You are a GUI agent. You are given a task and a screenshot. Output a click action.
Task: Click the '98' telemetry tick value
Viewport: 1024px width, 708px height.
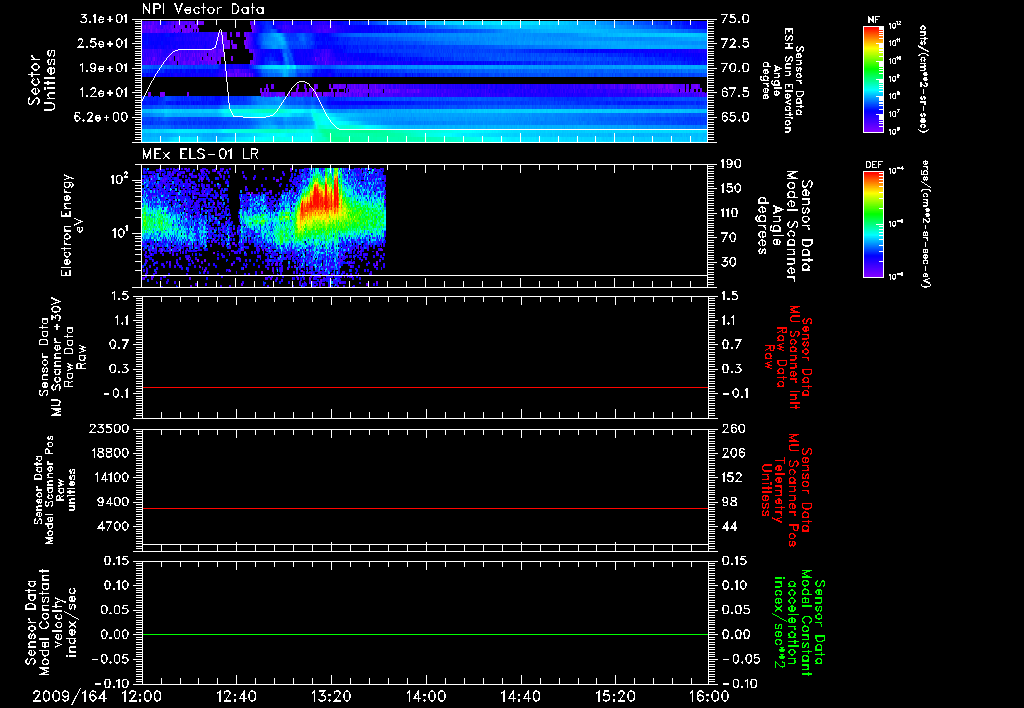tap(729, 502)
